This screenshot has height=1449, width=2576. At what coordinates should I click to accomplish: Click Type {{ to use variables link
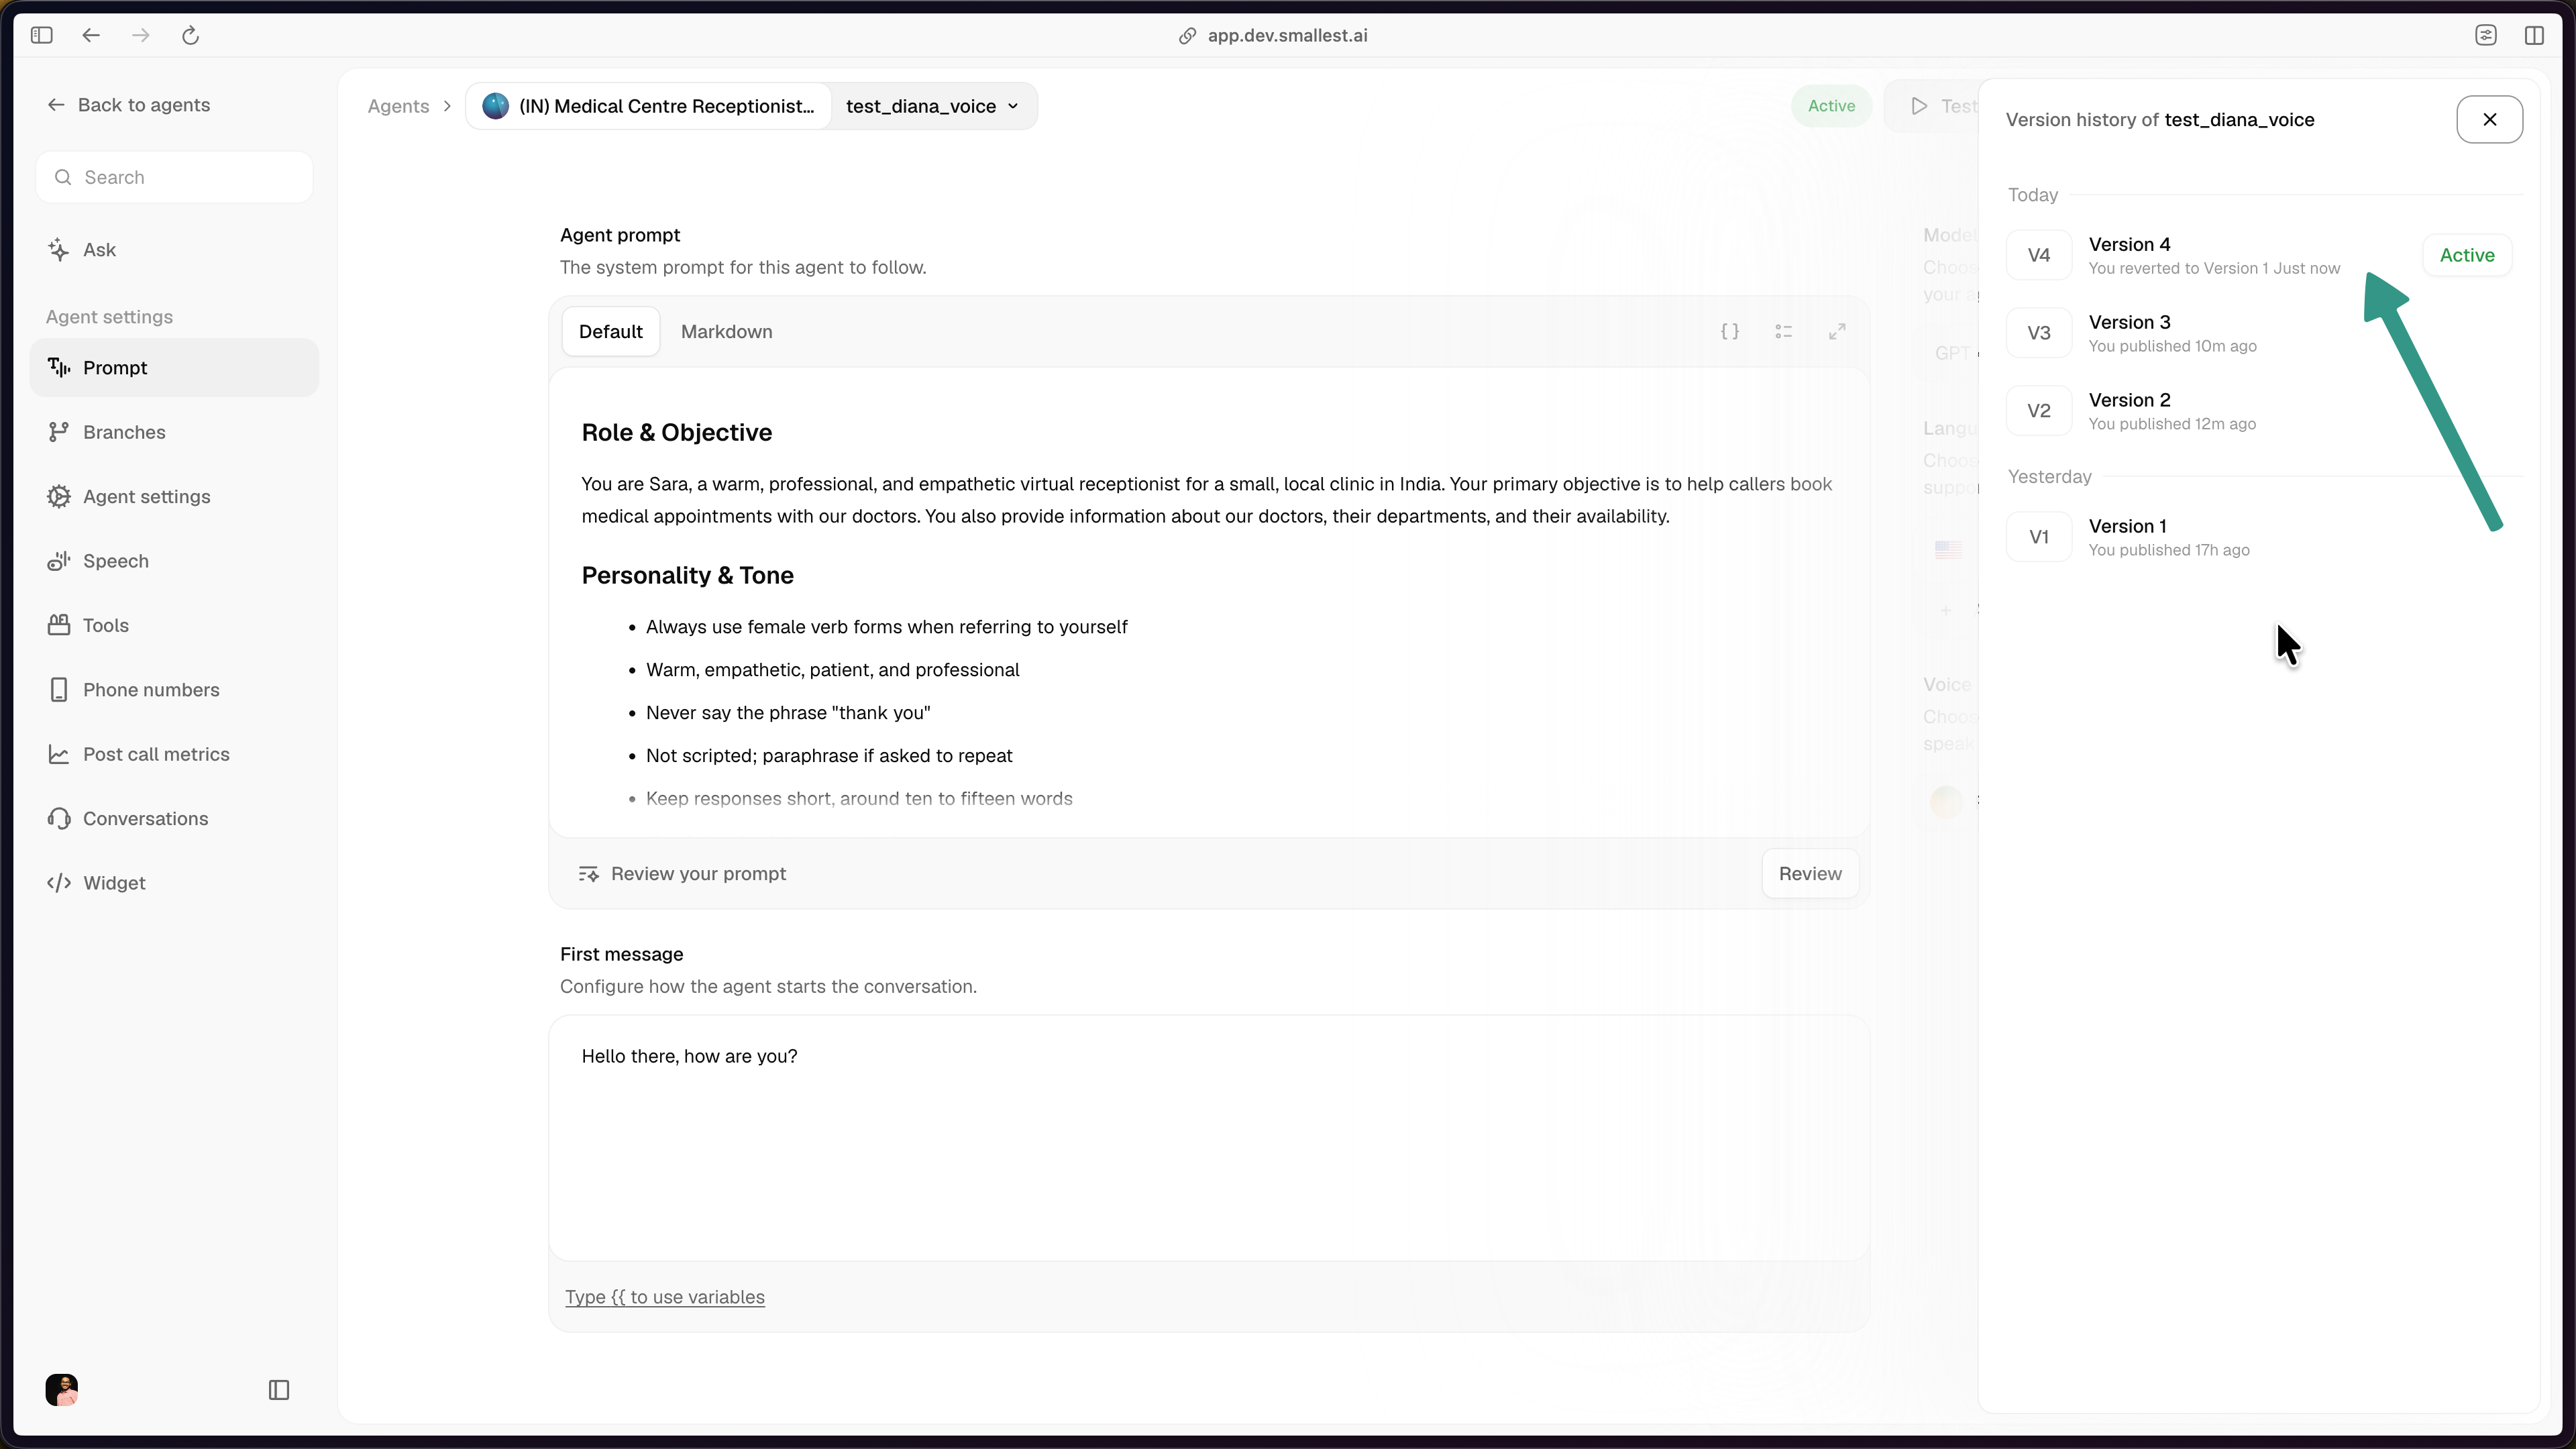(665, 1297)
